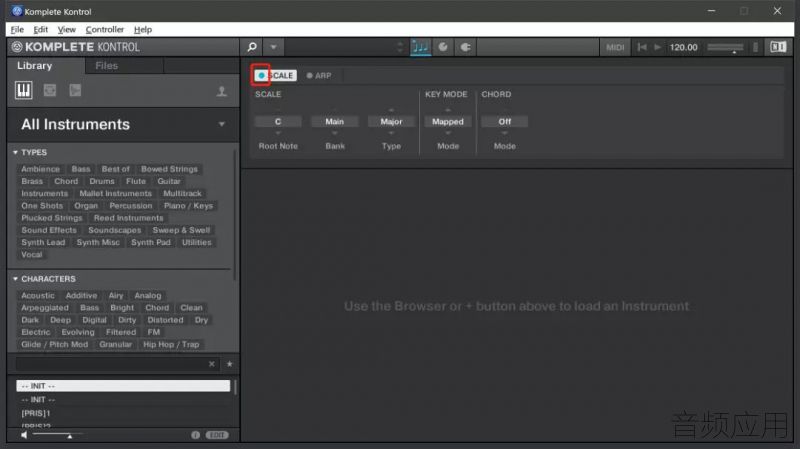
Task: Click the Komplete Kontrol title bar app icon
Action: (17, 11)
